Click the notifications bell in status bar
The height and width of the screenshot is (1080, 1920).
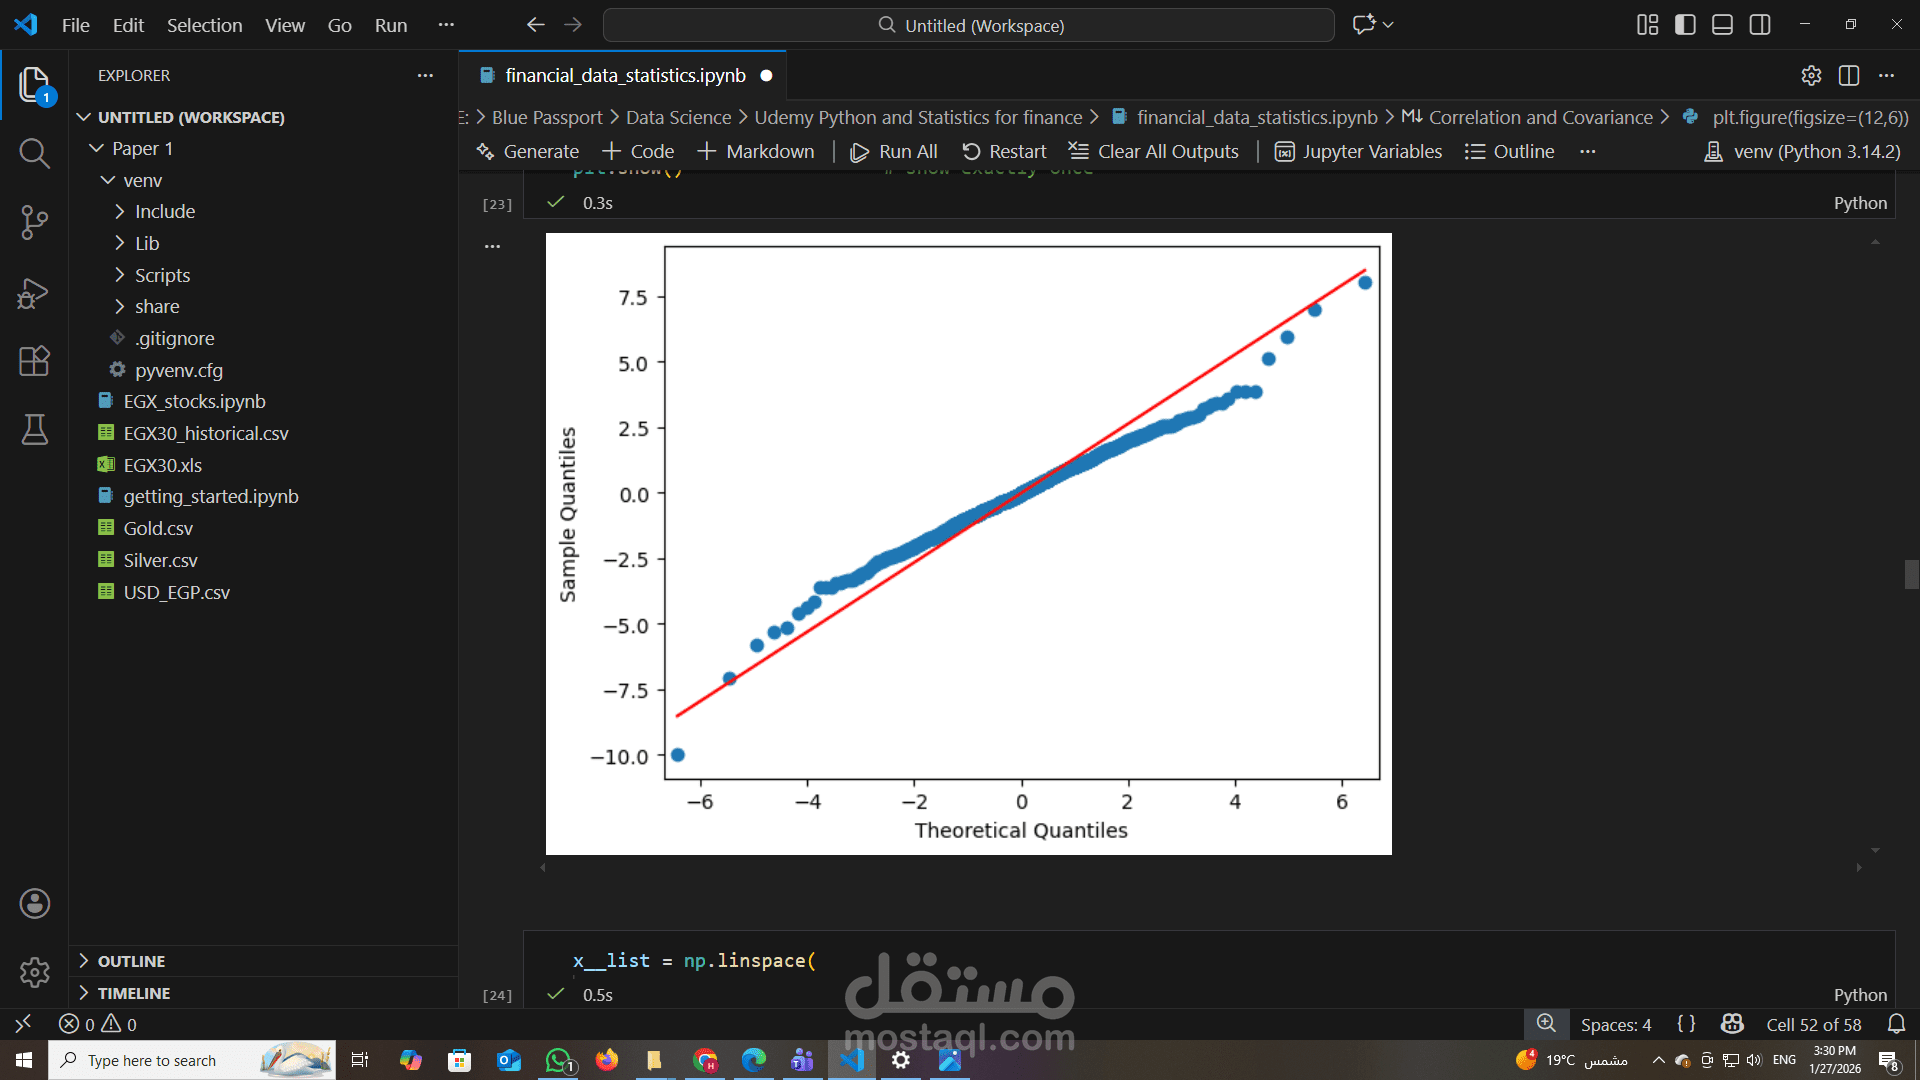[1896, 1024]
